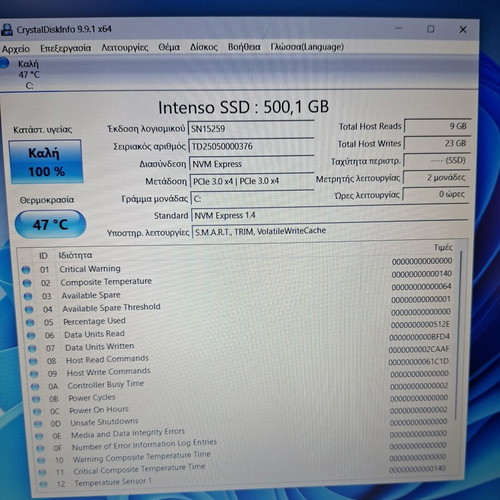500x500 pixels.
Task: Open the Δίσκος menu
Action: pos(204,47)
